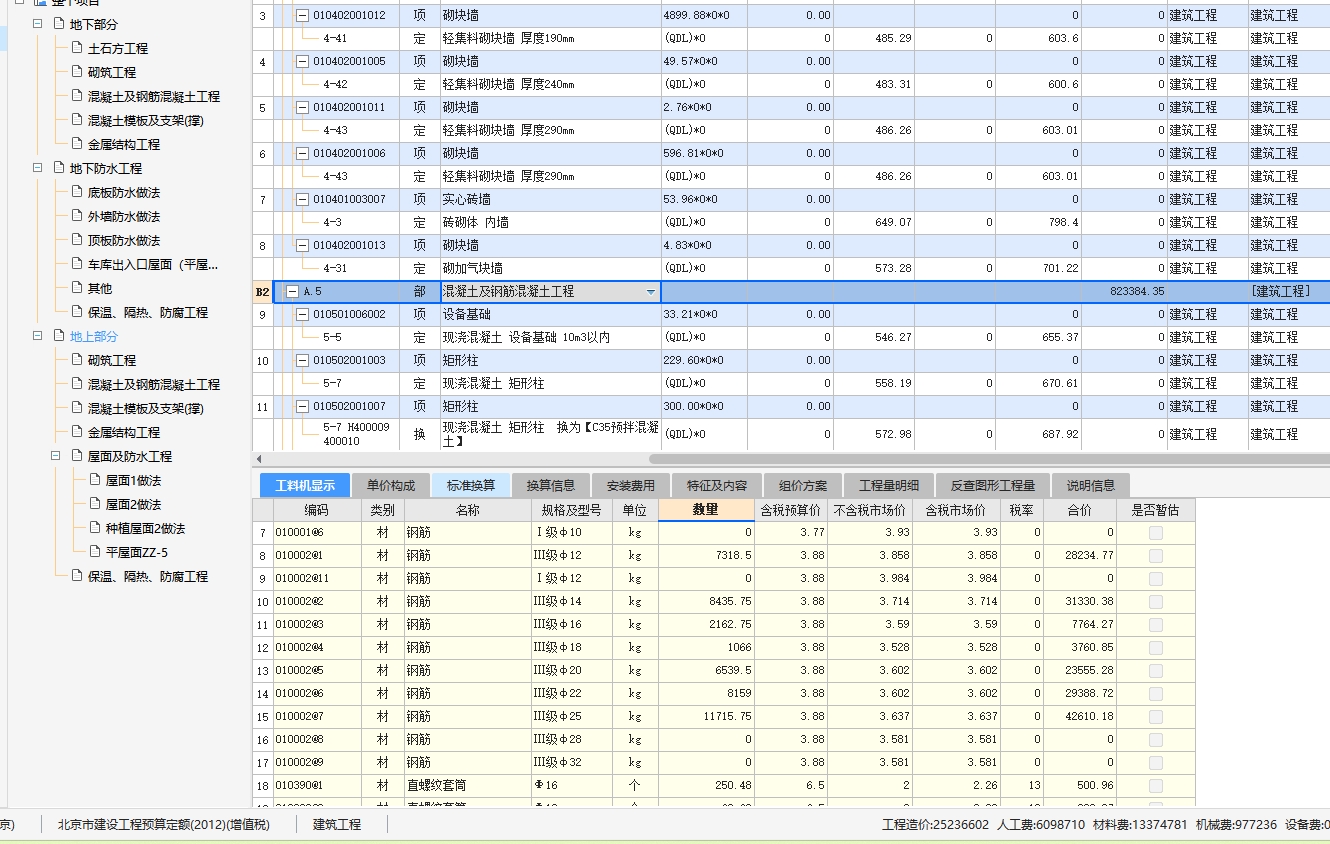Click the document icon next to 其他

[x=76, y=288]
